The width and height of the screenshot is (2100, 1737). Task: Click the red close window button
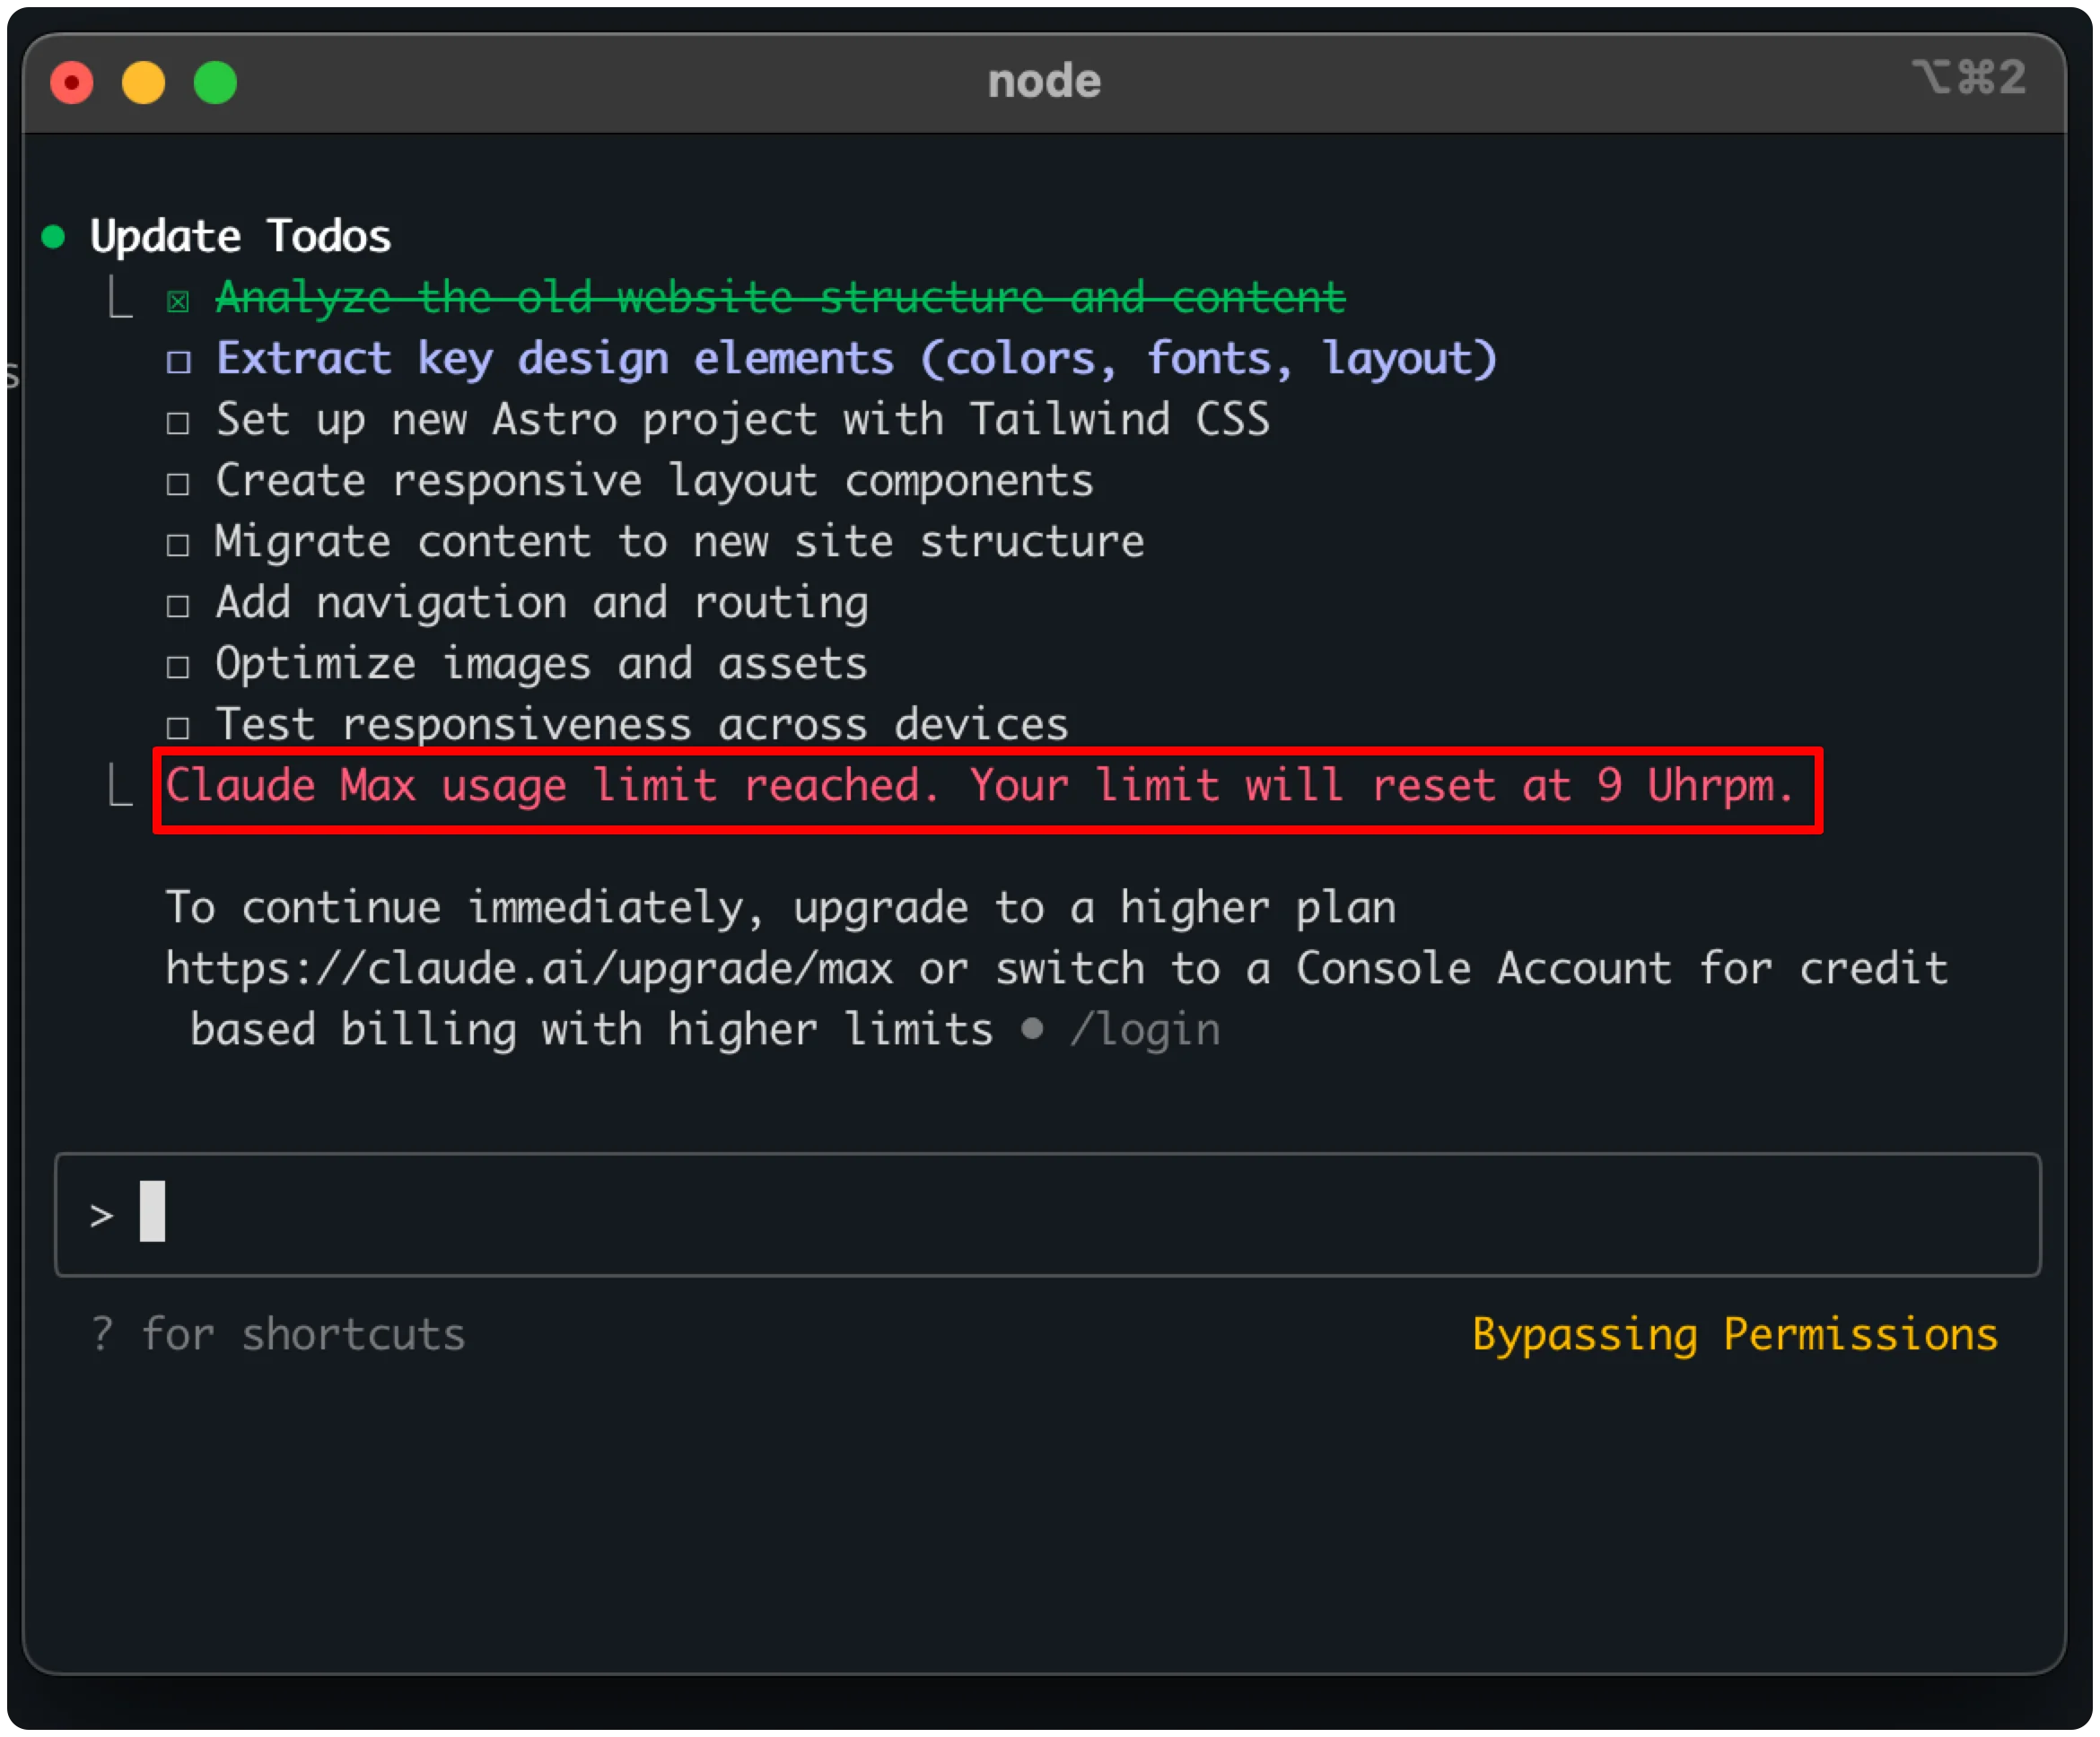point(72,82)
